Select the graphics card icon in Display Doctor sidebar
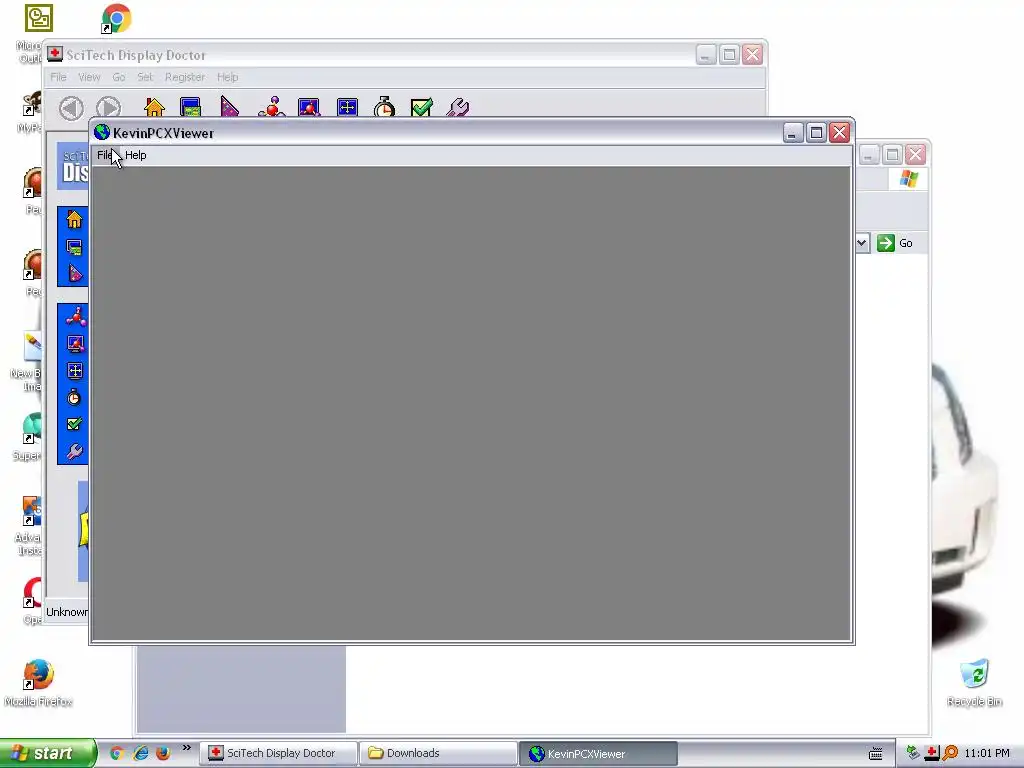The height and width of the screenshot is (768, 1024). pos(74,247)
